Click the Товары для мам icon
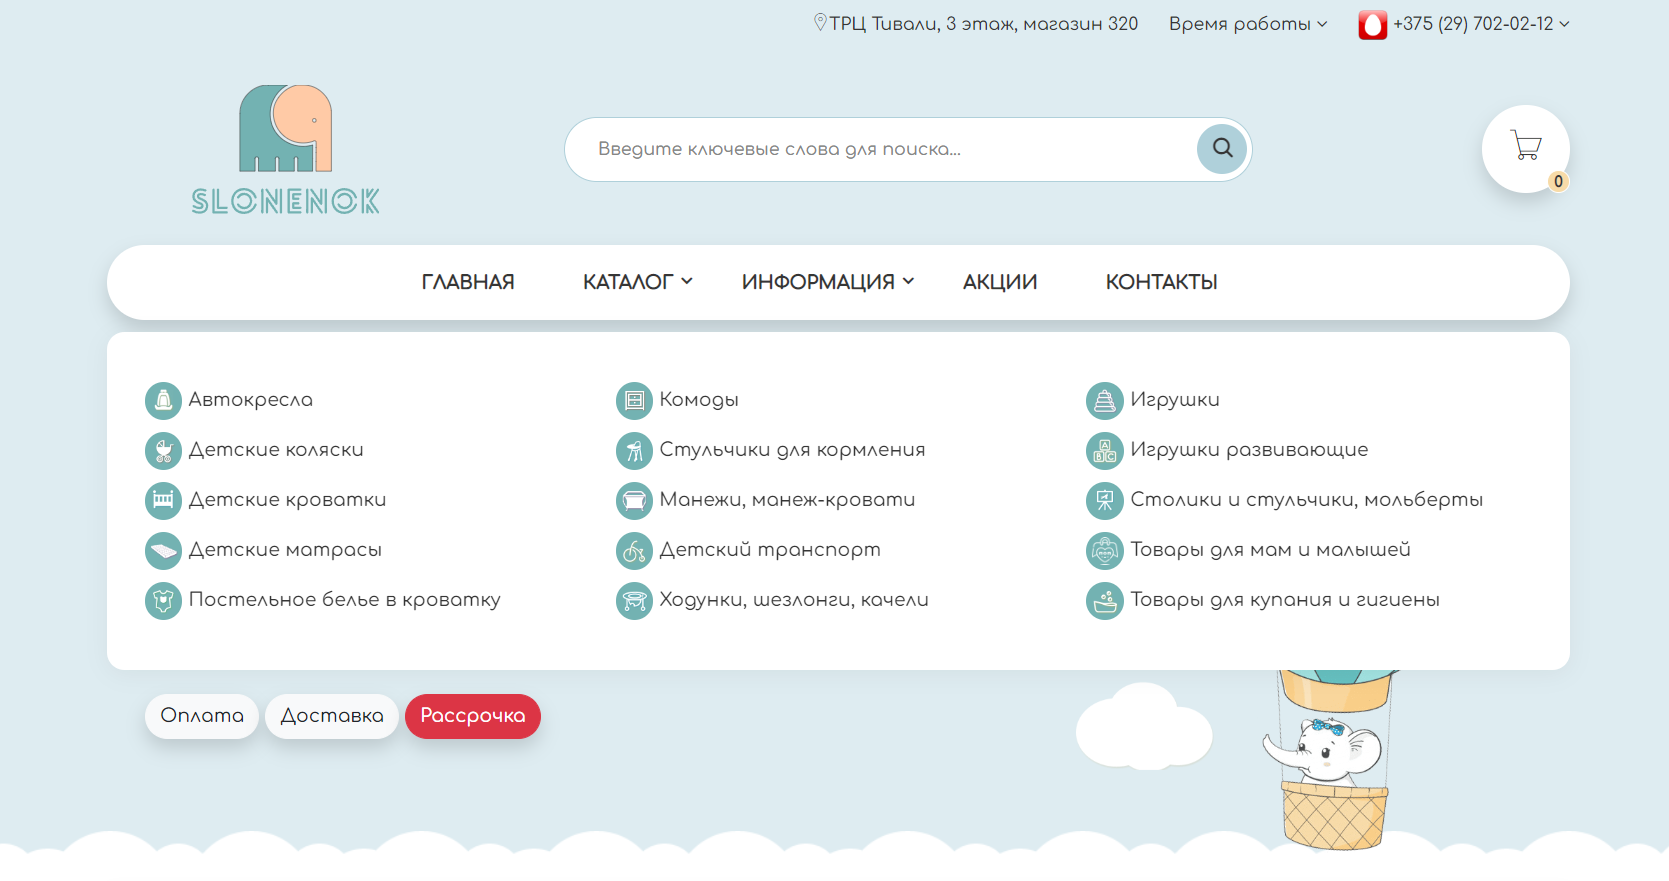This screenshot has height=881, width=1669. [x=1105, y=551]
